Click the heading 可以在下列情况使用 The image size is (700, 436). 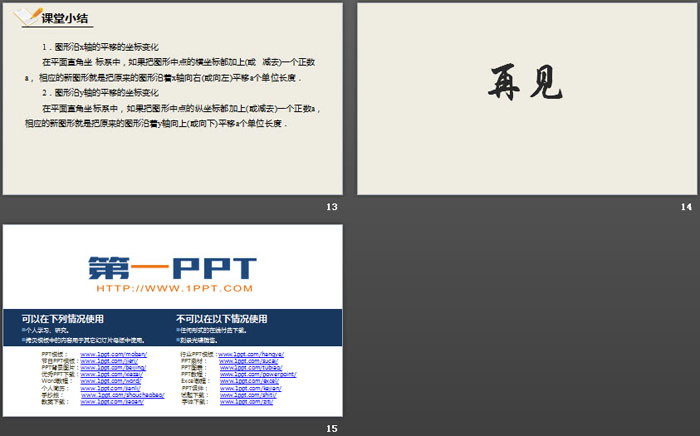[x=62, y=319]
